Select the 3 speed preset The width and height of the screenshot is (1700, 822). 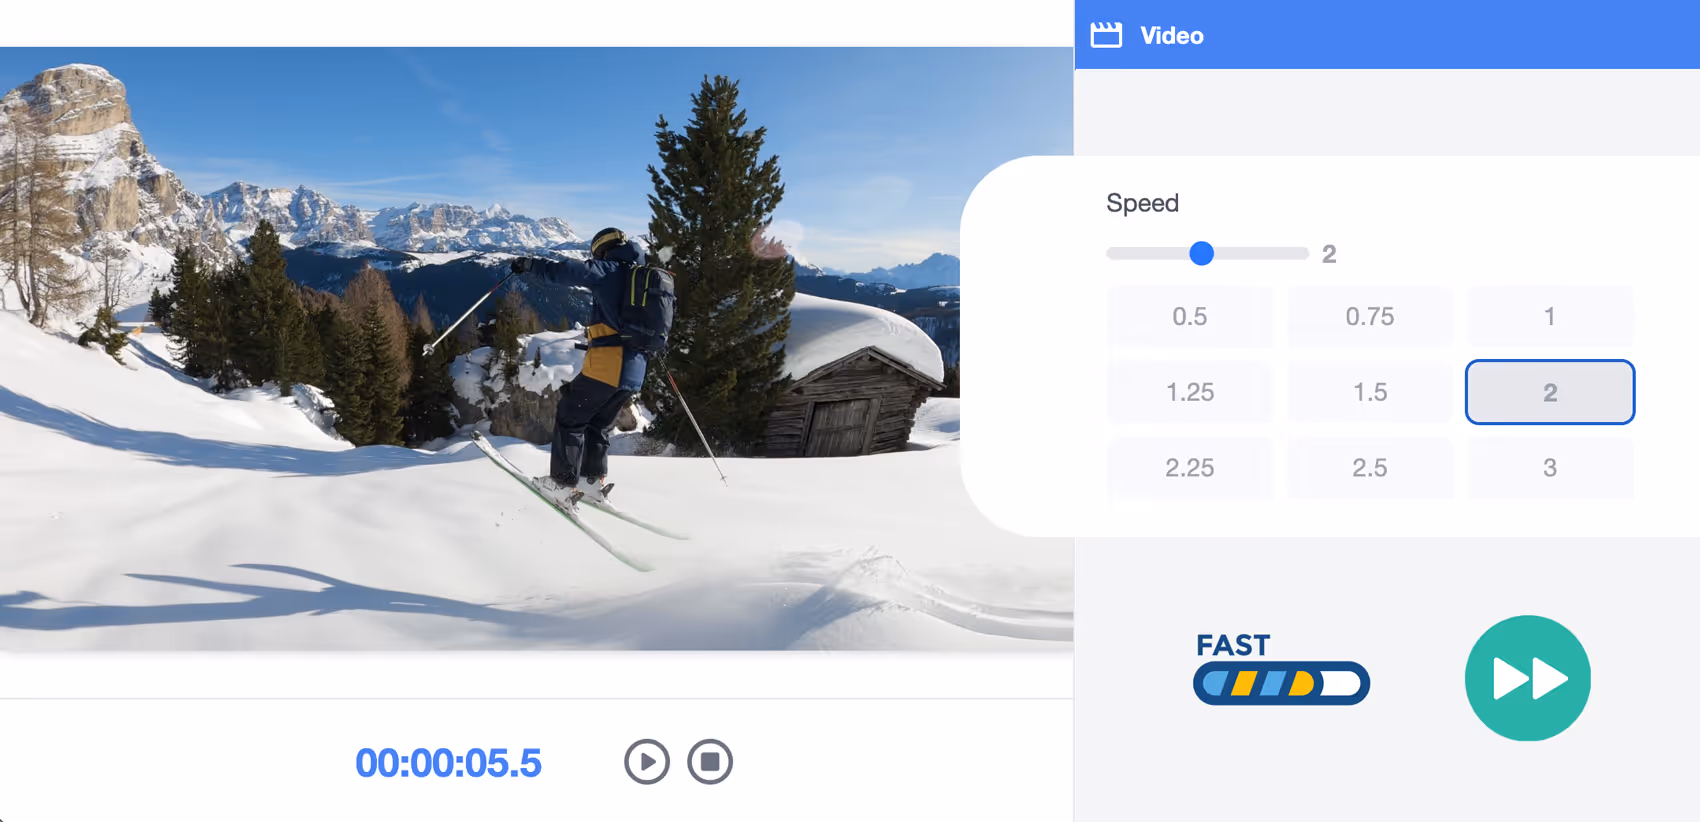[x=1549, y=468]
